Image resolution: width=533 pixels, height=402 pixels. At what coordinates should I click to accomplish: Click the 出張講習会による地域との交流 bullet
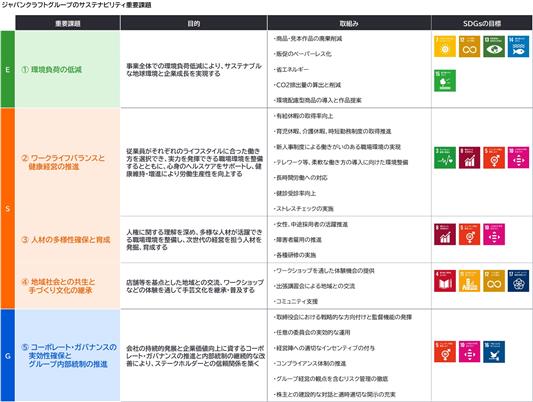coord(314,286)
